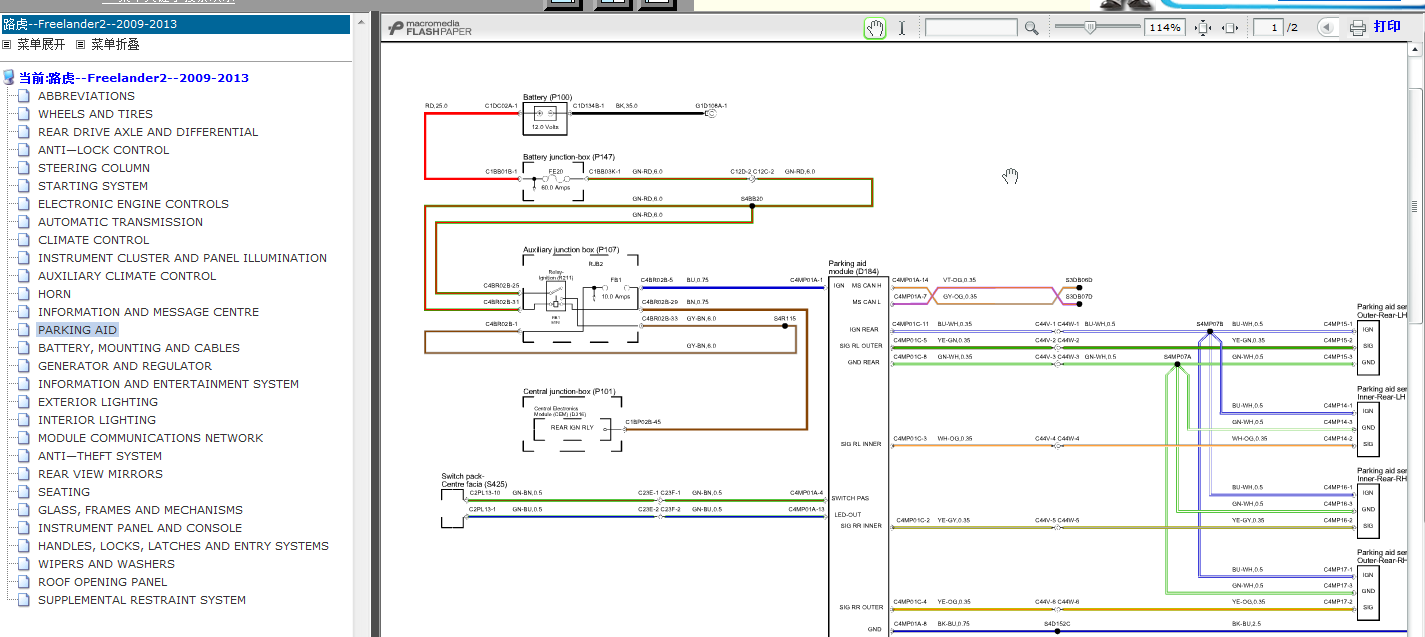Select STEERING COLUMN entry
Image resolution: width=1425 pixels, height=637 pixels.
94,168
